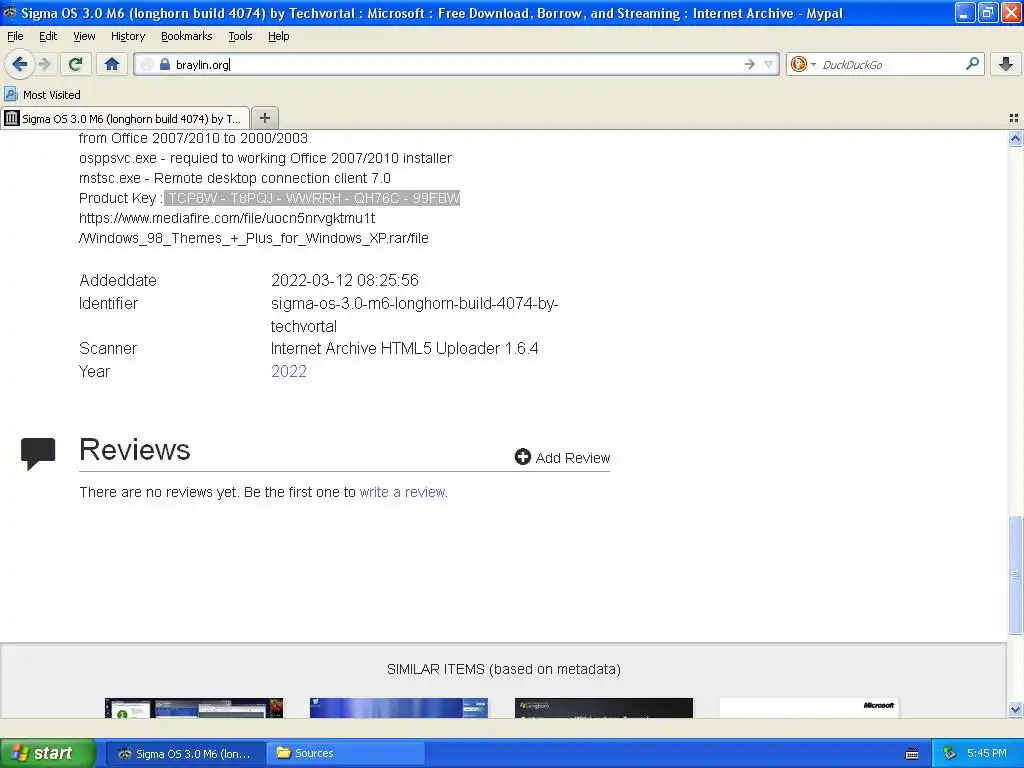Open DuckDuckGo search engine selector
1024x768 pixels.
(803, 64)
